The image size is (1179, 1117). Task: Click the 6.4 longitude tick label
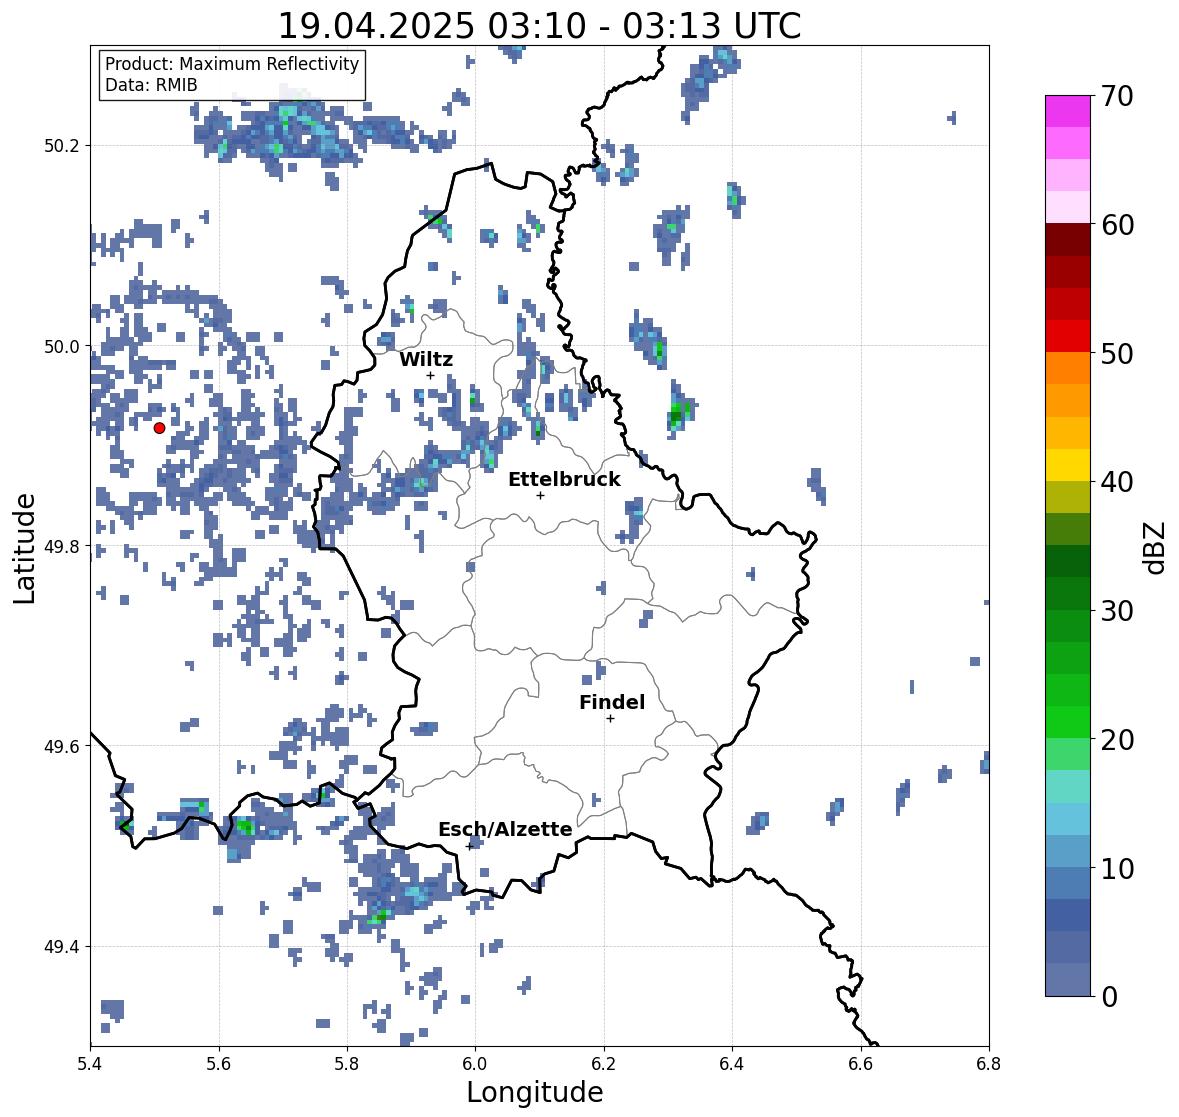(x=732, y=1064)
